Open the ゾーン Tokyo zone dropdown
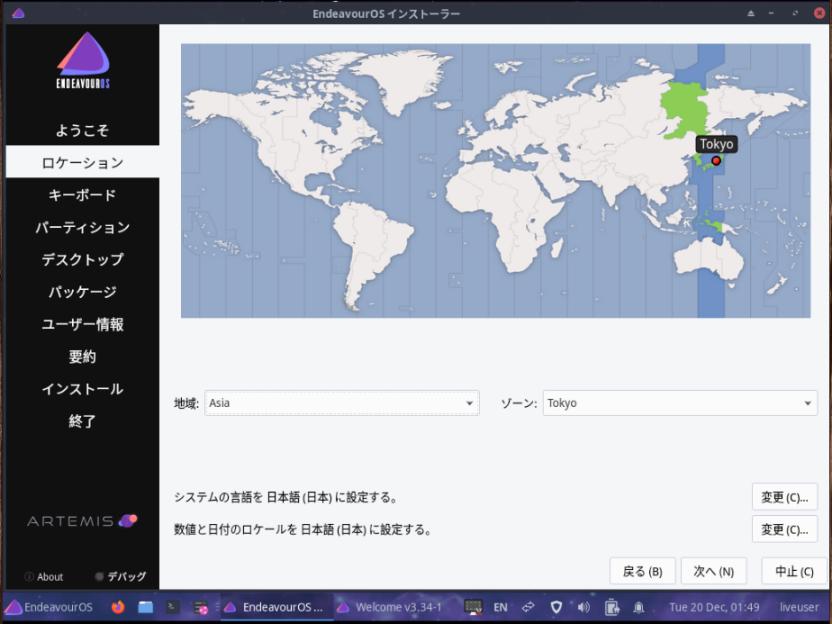Image resolution: width=832 pixels, height=624 pixels. (680, 403)
